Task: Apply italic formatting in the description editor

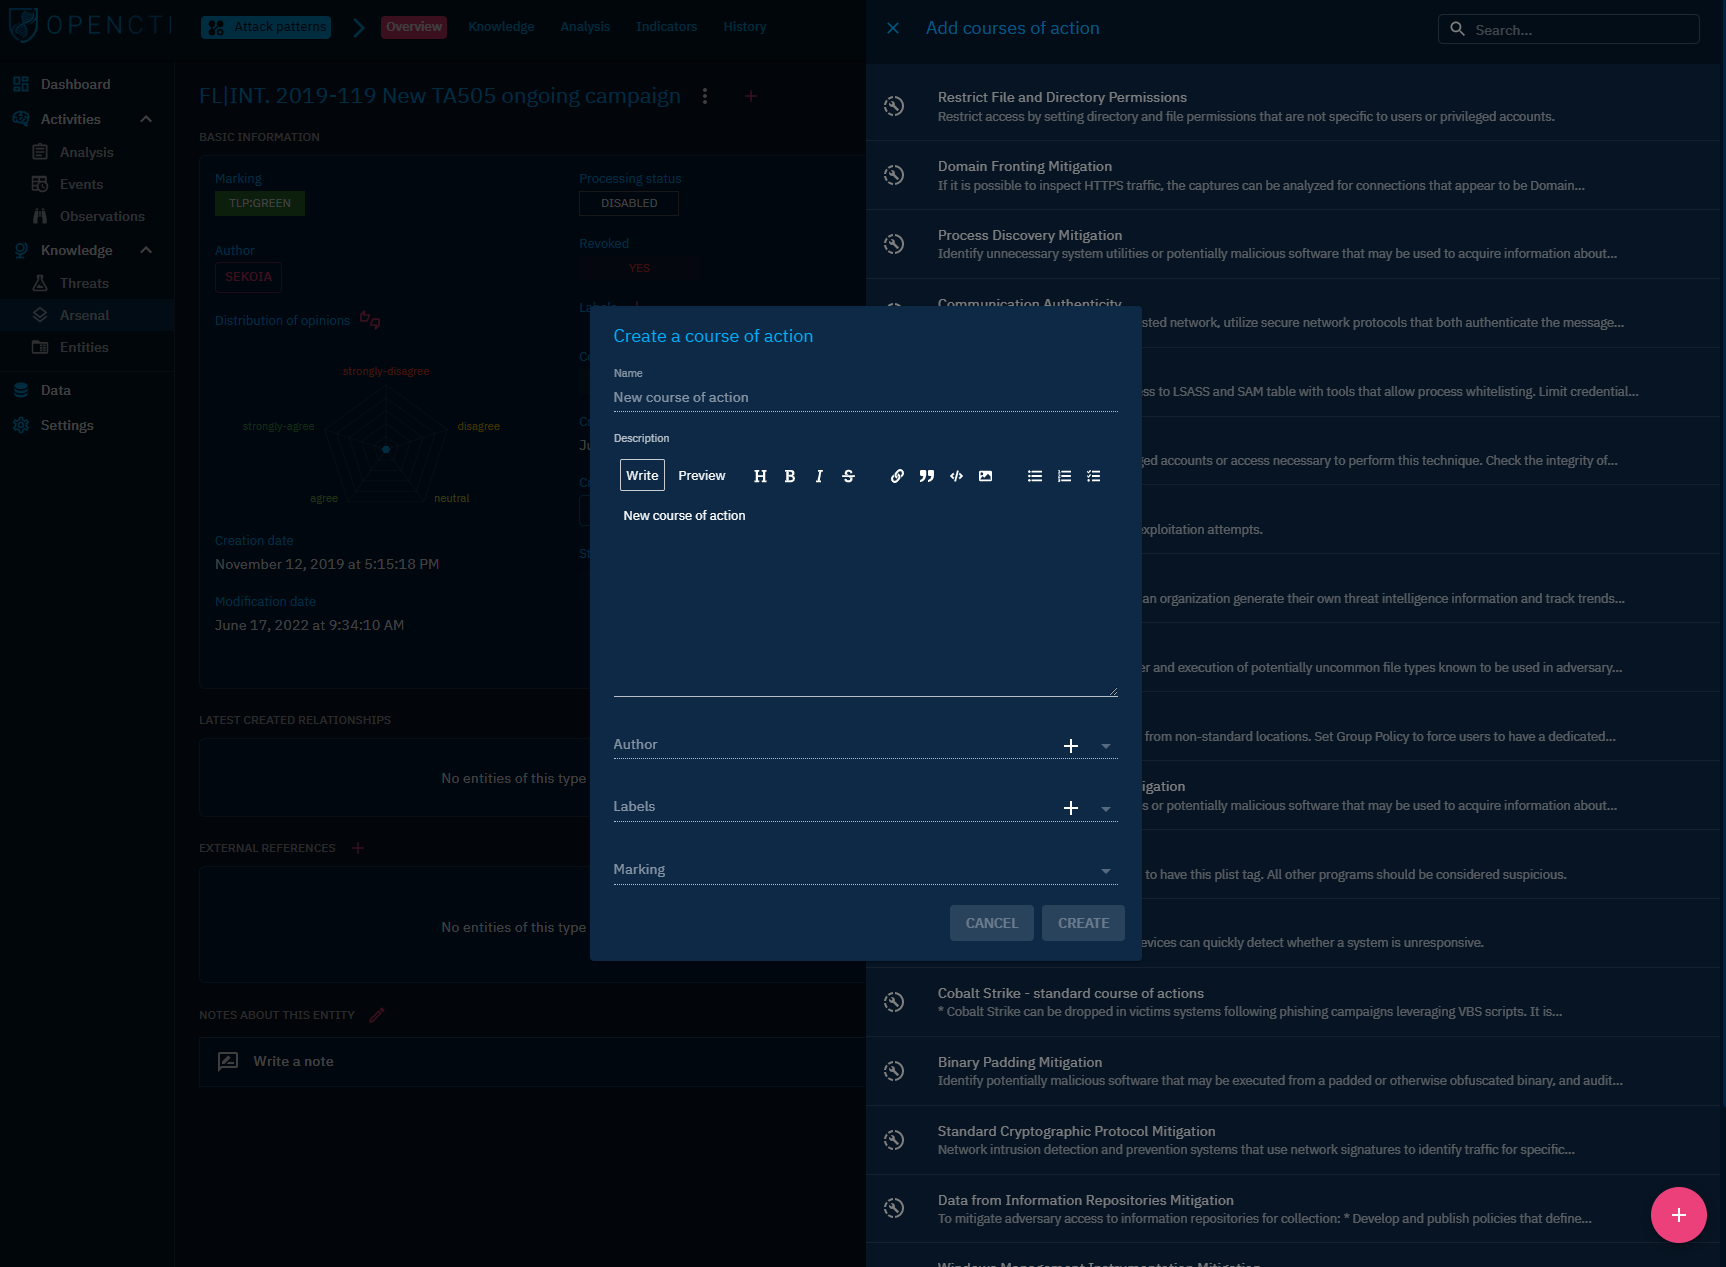Action: point(819,476)
